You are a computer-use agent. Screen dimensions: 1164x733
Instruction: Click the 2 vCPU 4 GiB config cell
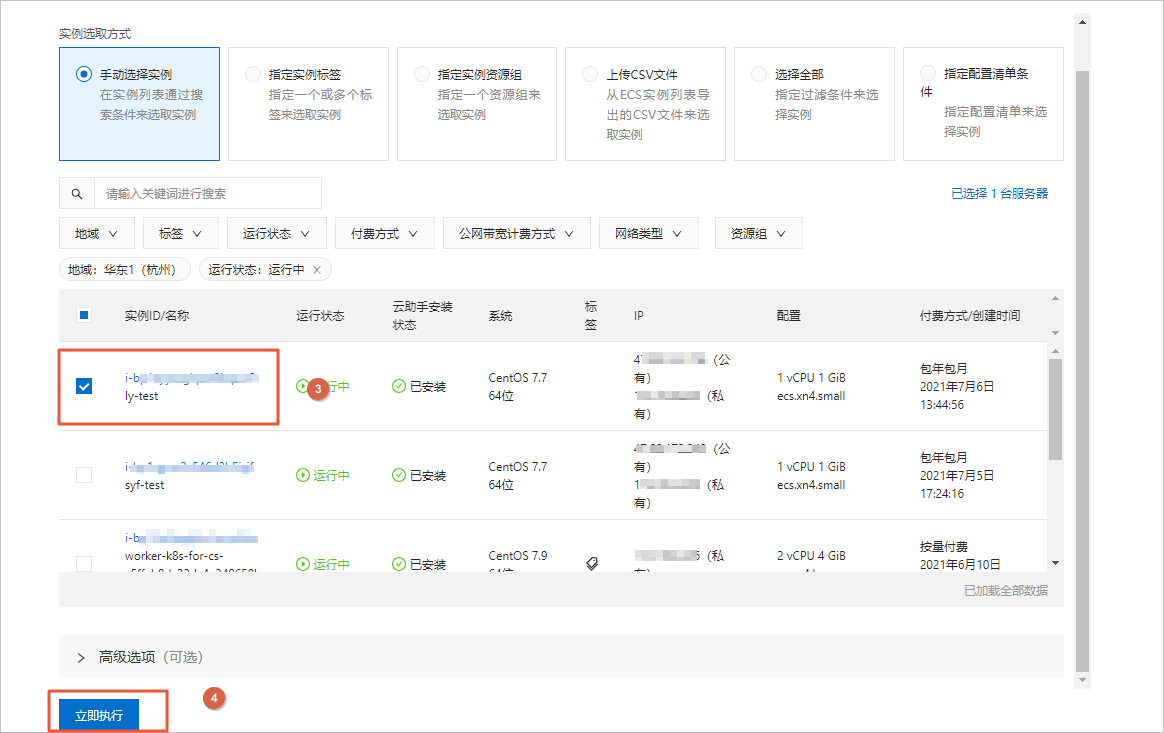point(811,556)
